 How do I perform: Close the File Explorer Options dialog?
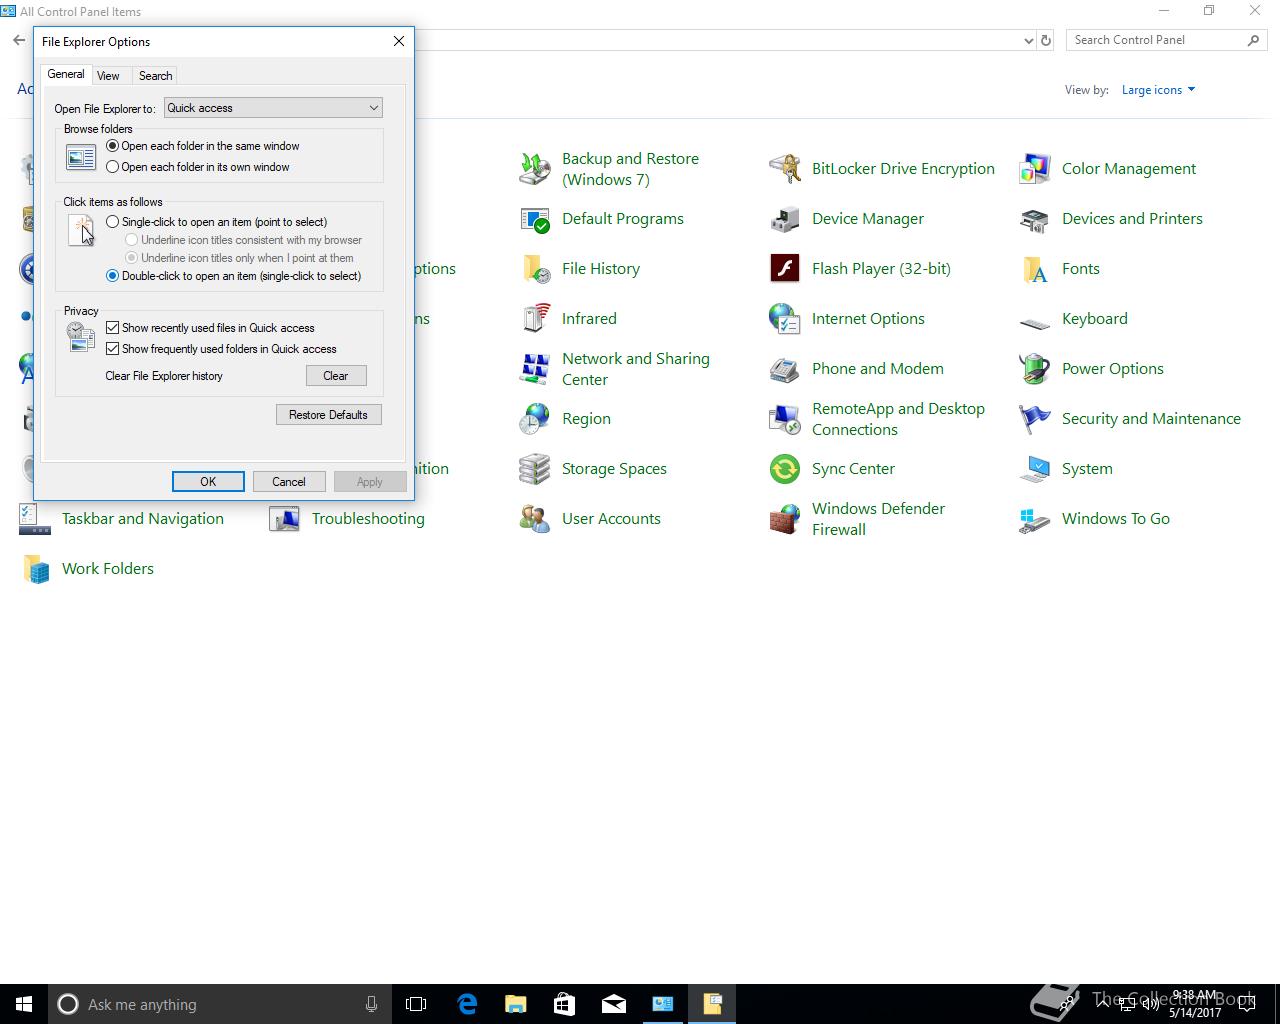(x=399, y=41)
